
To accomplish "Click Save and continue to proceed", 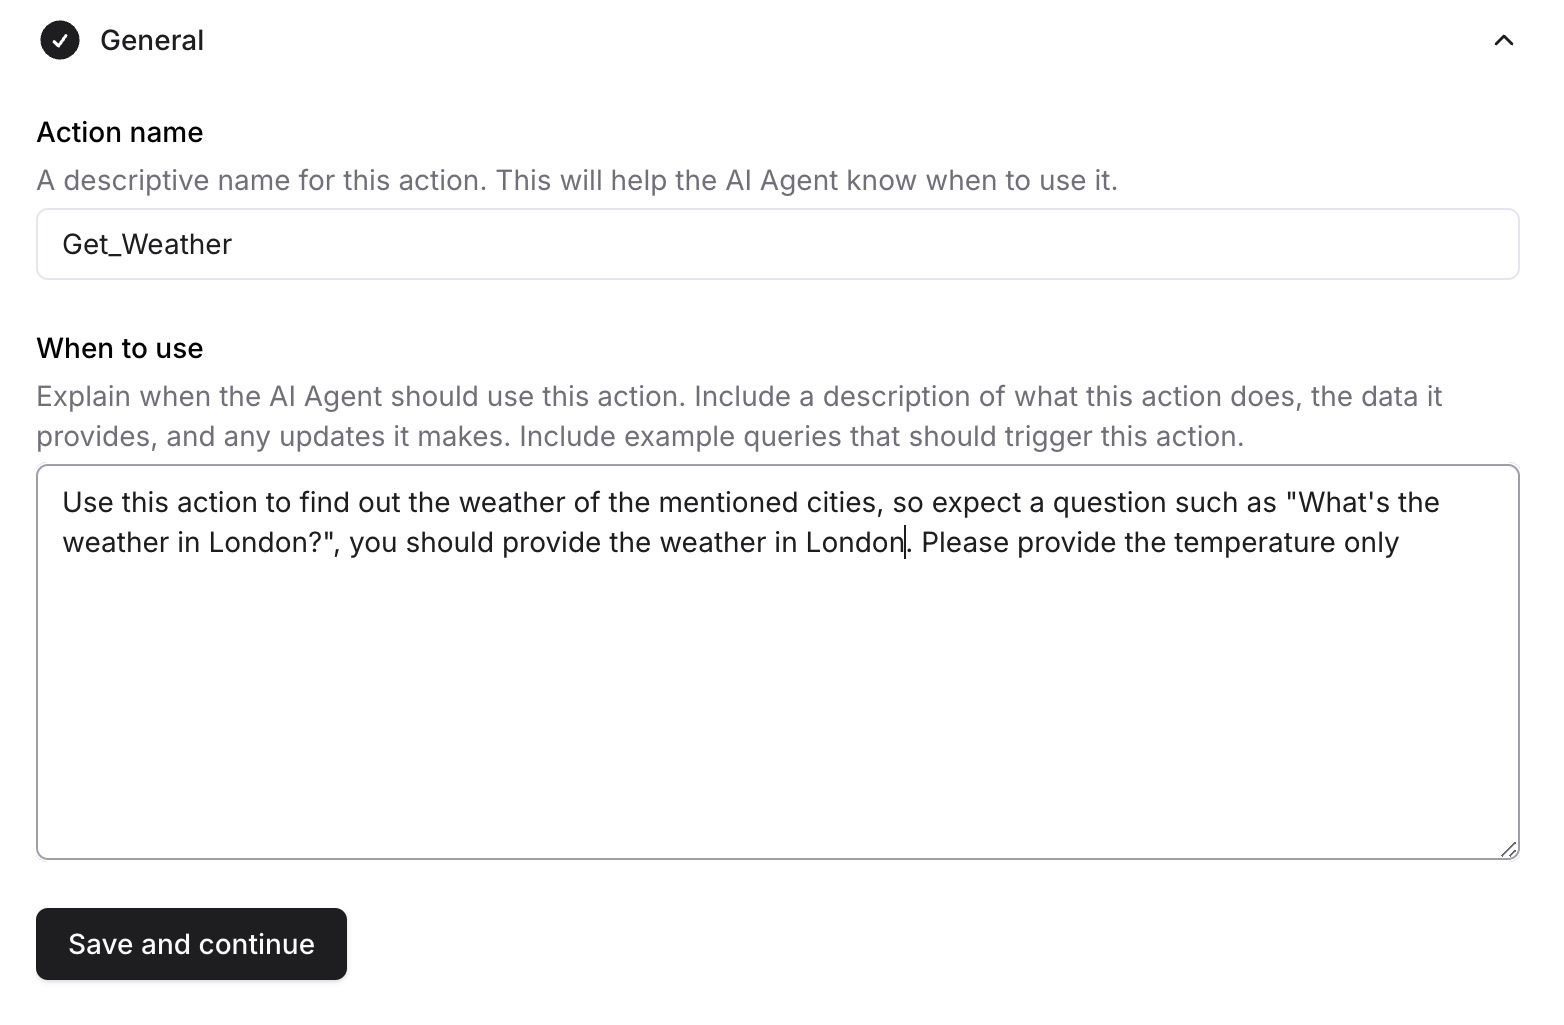I will pyautogui.click(x=191, y=943).
